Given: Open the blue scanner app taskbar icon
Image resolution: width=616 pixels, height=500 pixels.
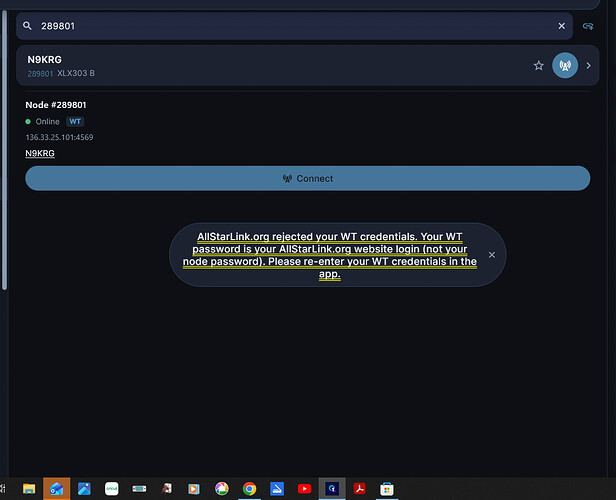Looking at the screenshot, I should pos(277,489).
